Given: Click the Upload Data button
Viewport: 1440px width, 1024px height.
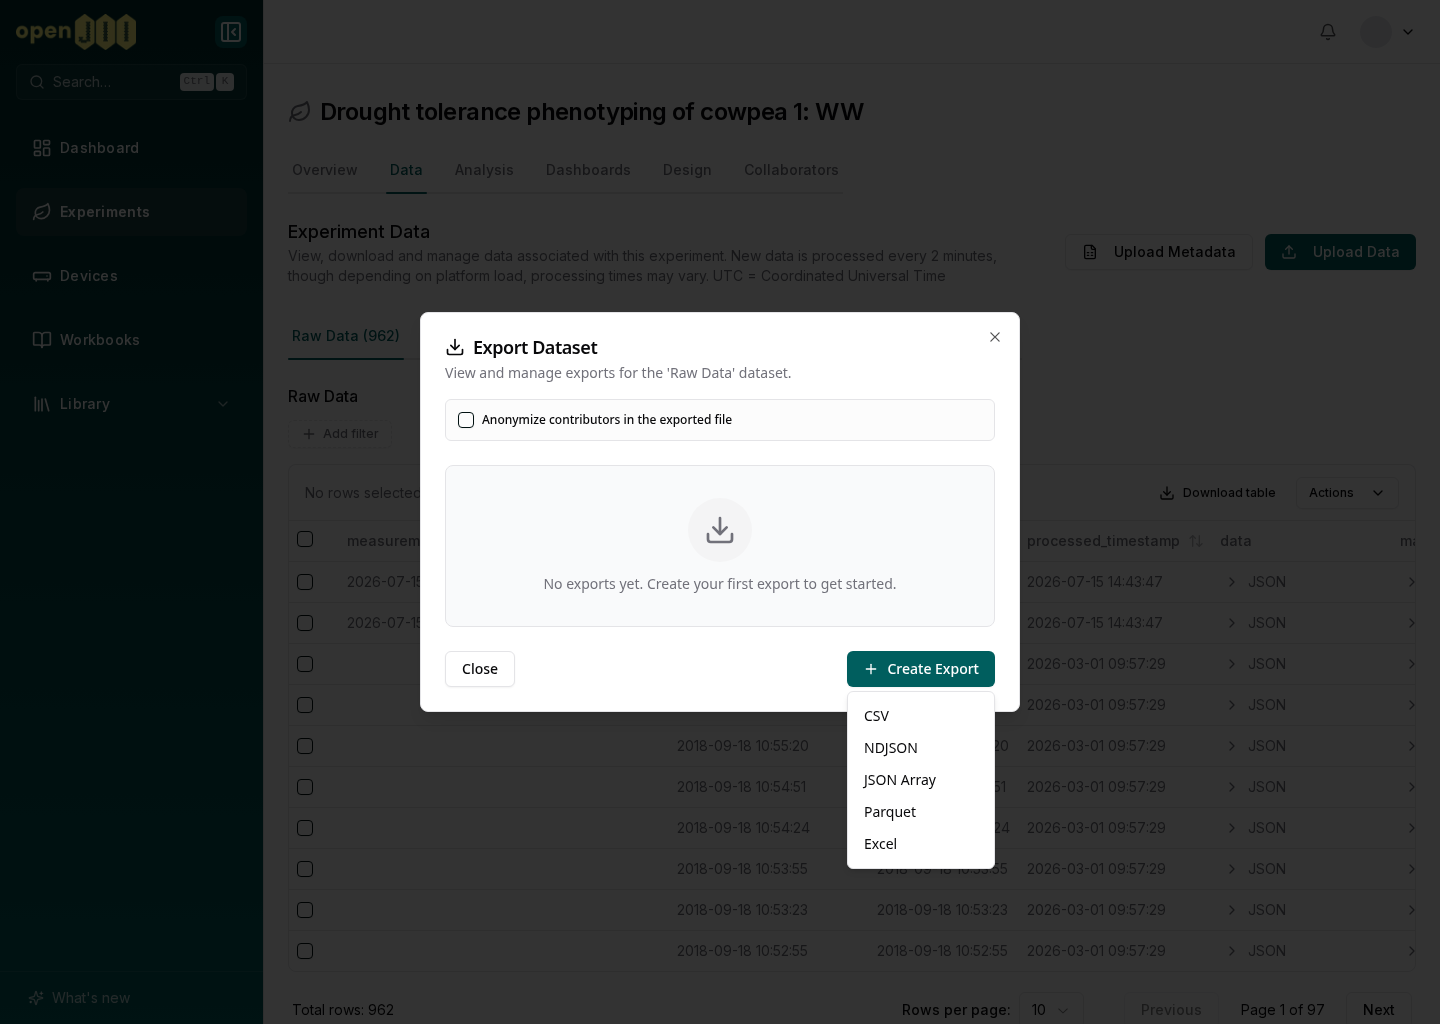Looking at the screenshot, I should (1340, 252).
